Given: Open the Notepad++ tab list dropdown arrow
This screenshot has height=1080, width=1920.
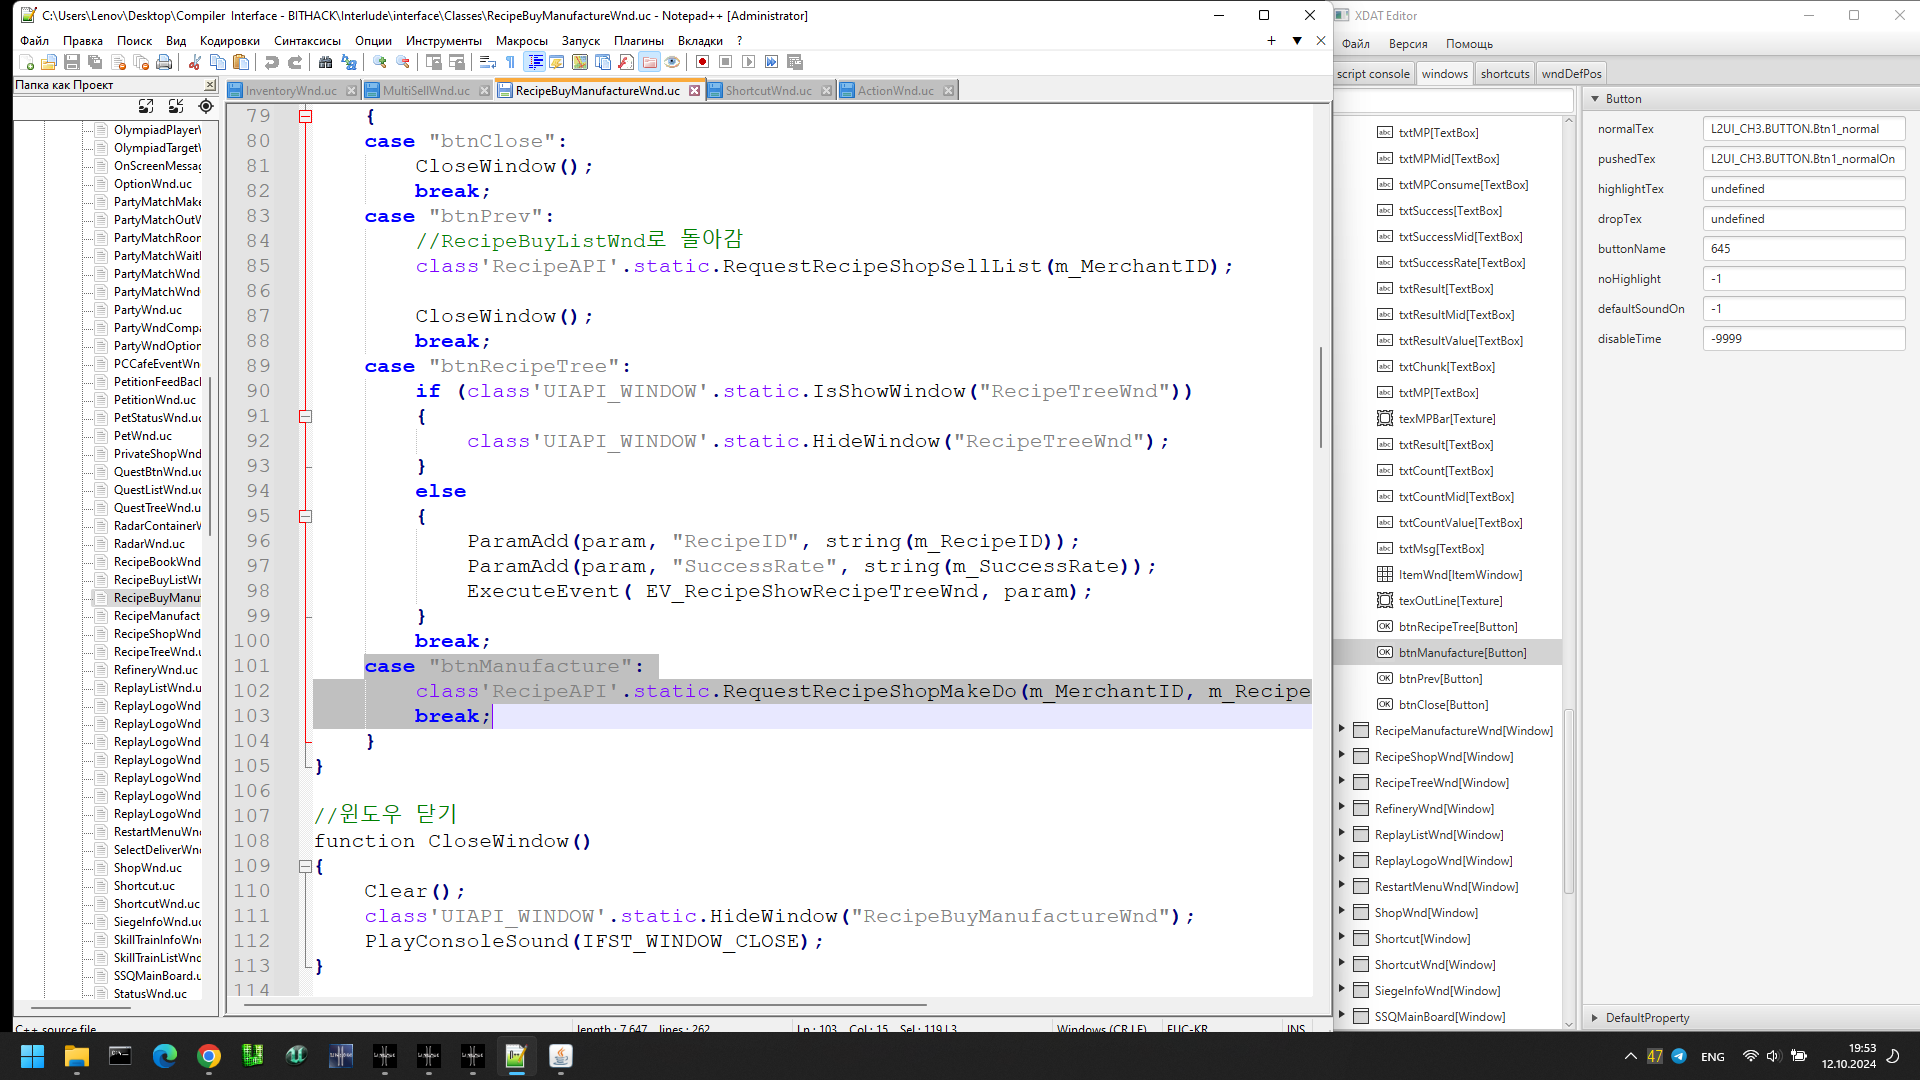Looking at the screenshot, I should click(x=1297, y=41).
